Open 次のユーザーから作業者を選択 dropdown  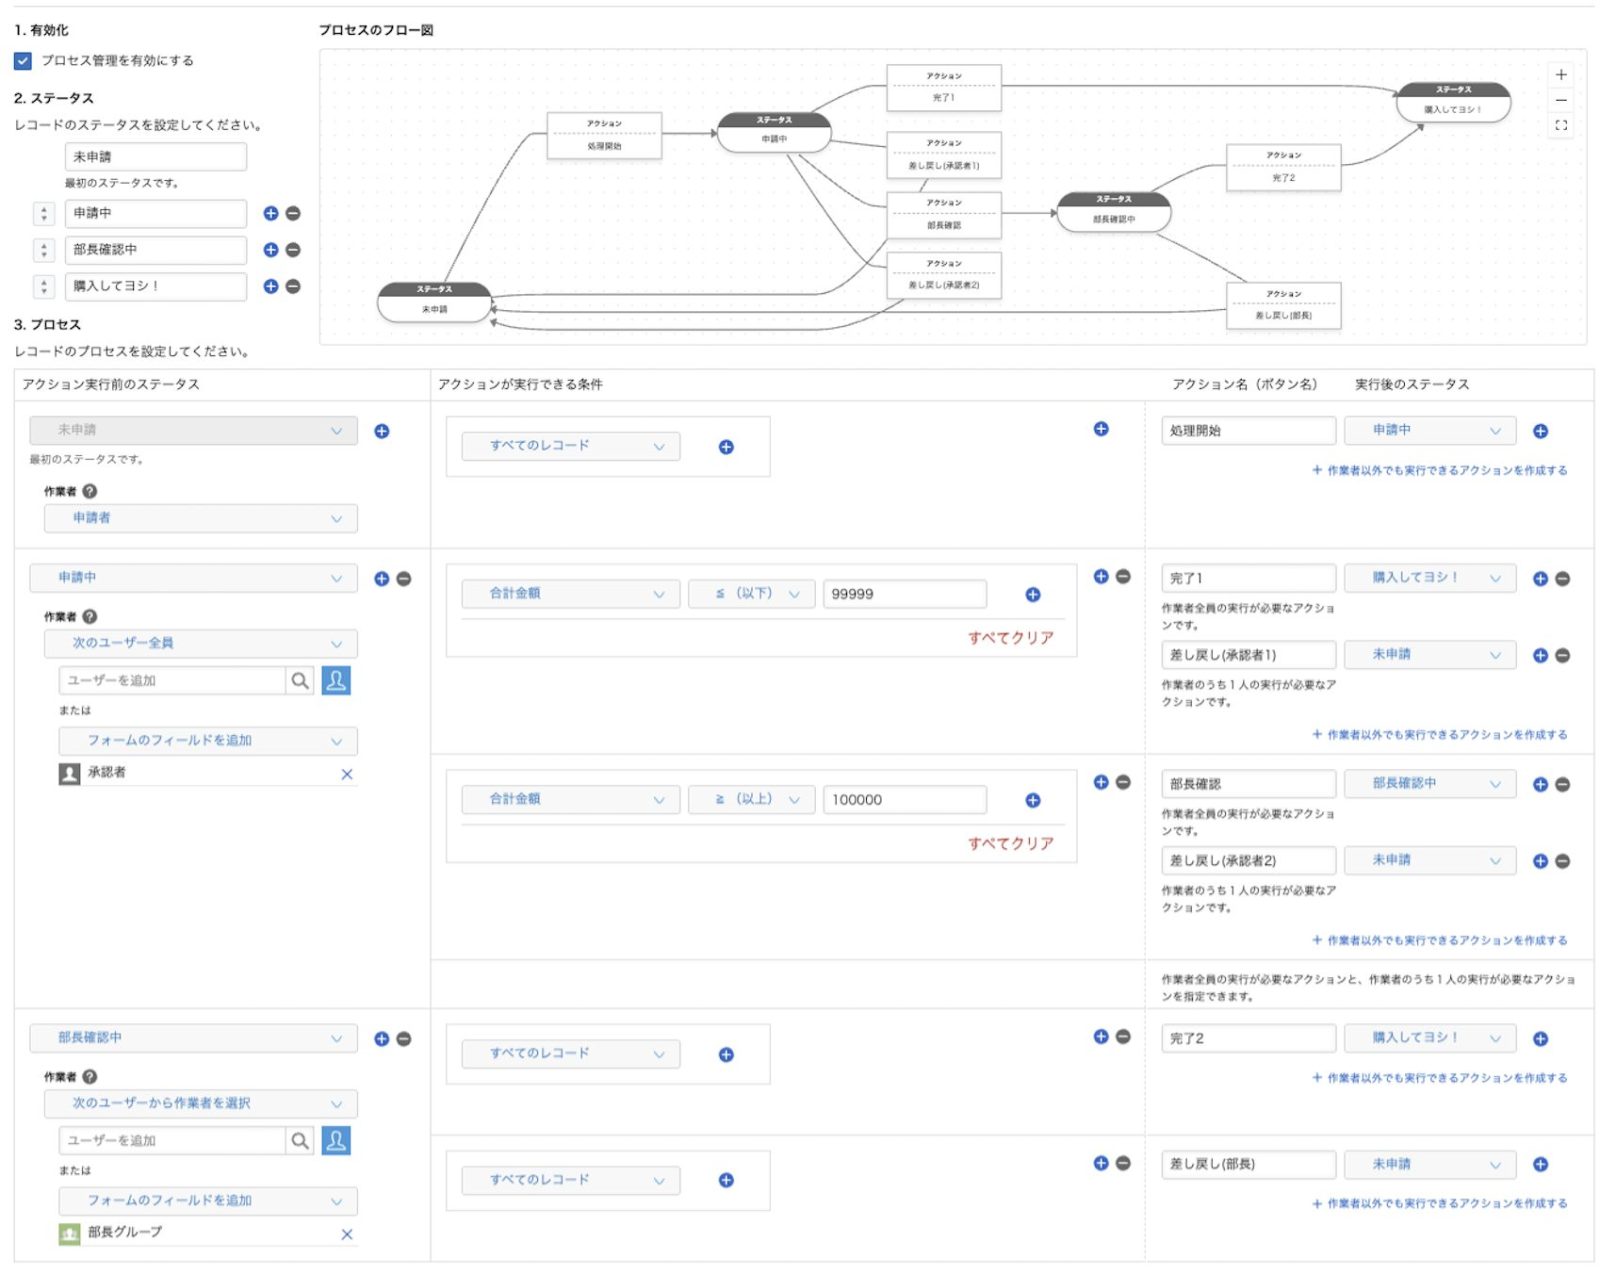200,1103
